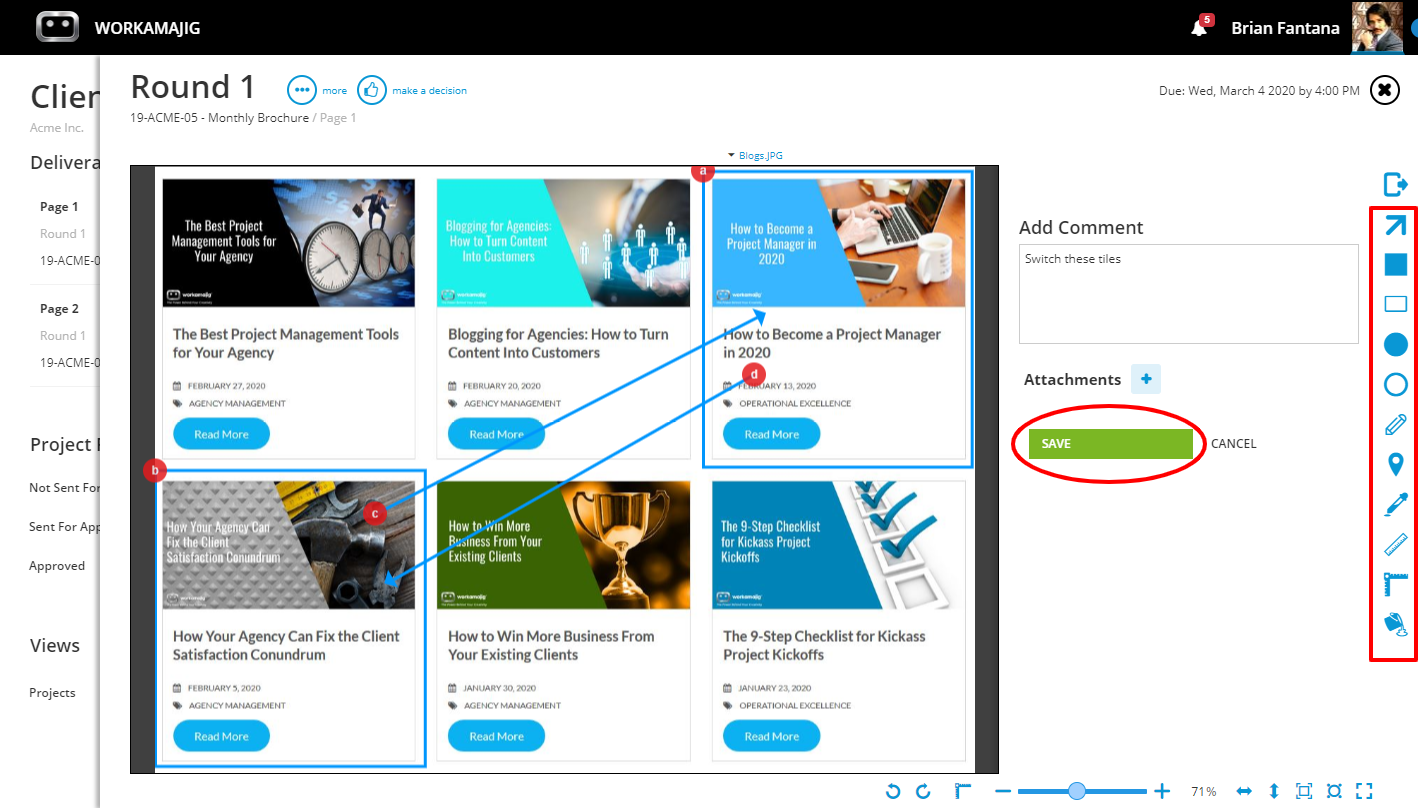Choose the location pin marker tool
This screenshot has height=808, width=1418.
(x=1395, y=465)
